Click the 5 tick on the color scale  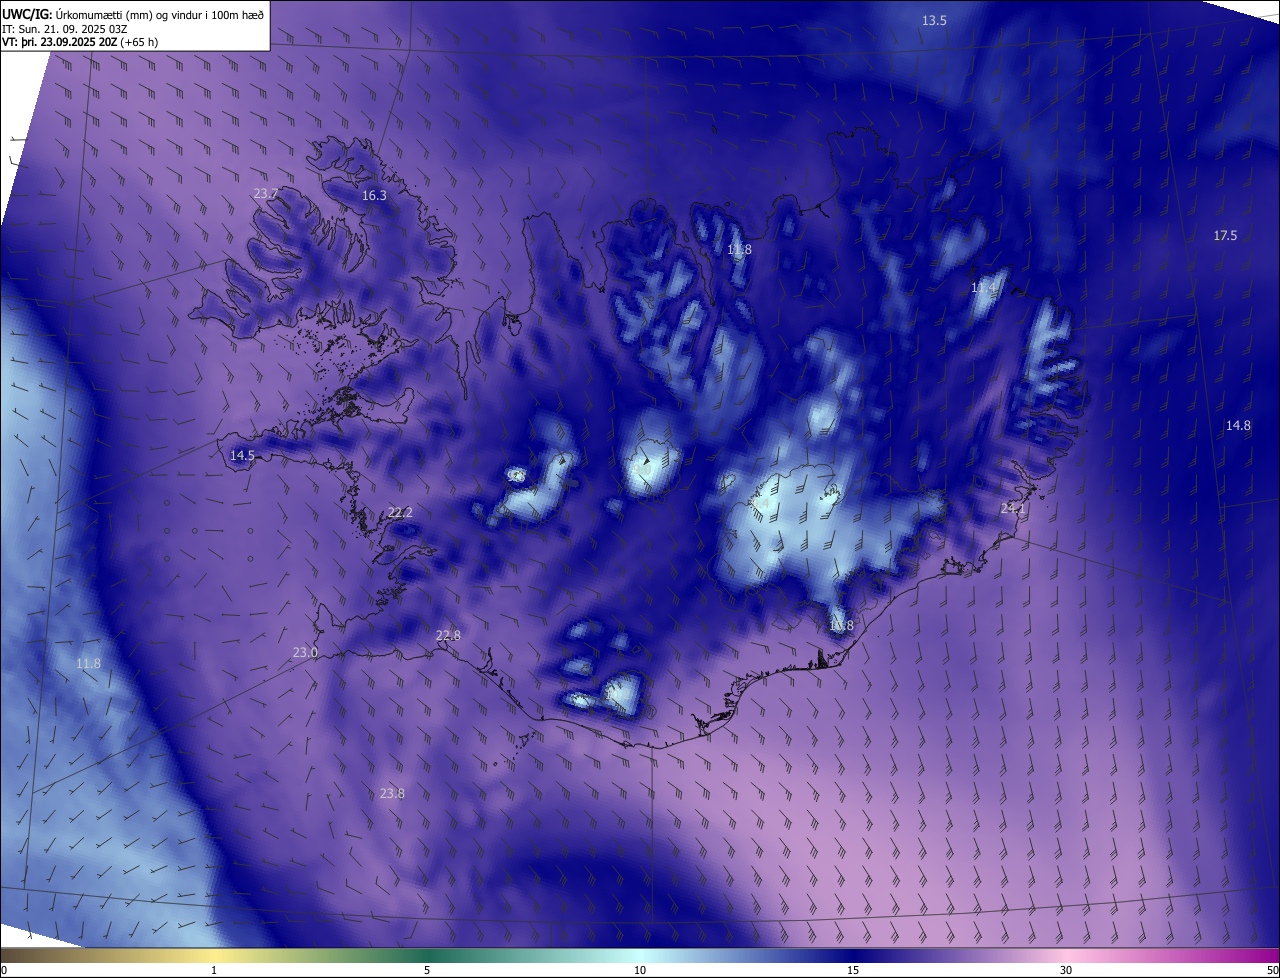pos(427,970)
